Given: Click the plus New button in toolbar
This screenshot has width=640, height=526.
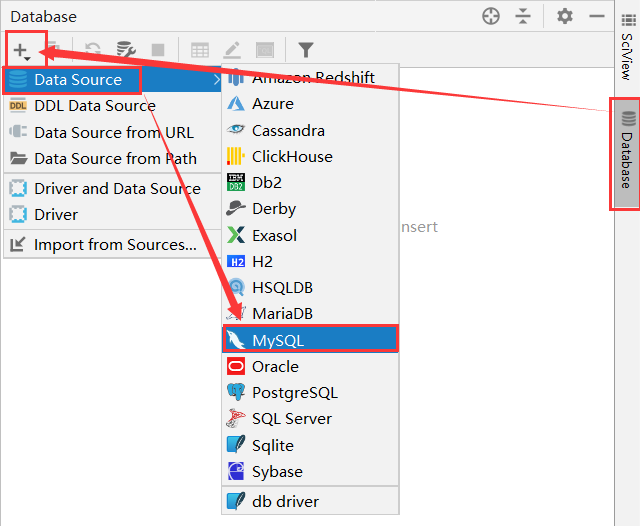Looking at the screenshot, I should tap(22, 51).
